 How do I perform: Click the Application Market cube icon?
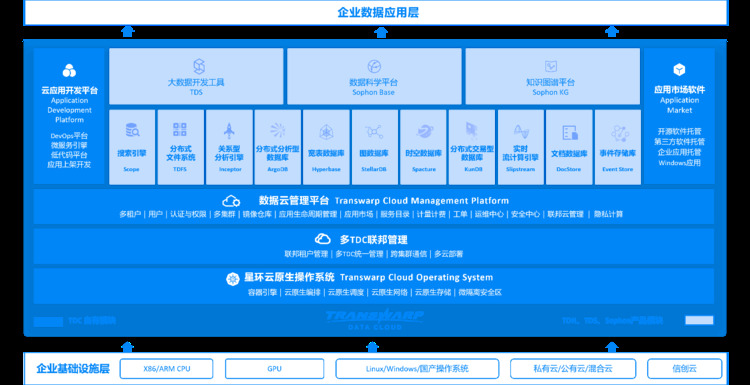pyautogui.click(x=679, y=70)
